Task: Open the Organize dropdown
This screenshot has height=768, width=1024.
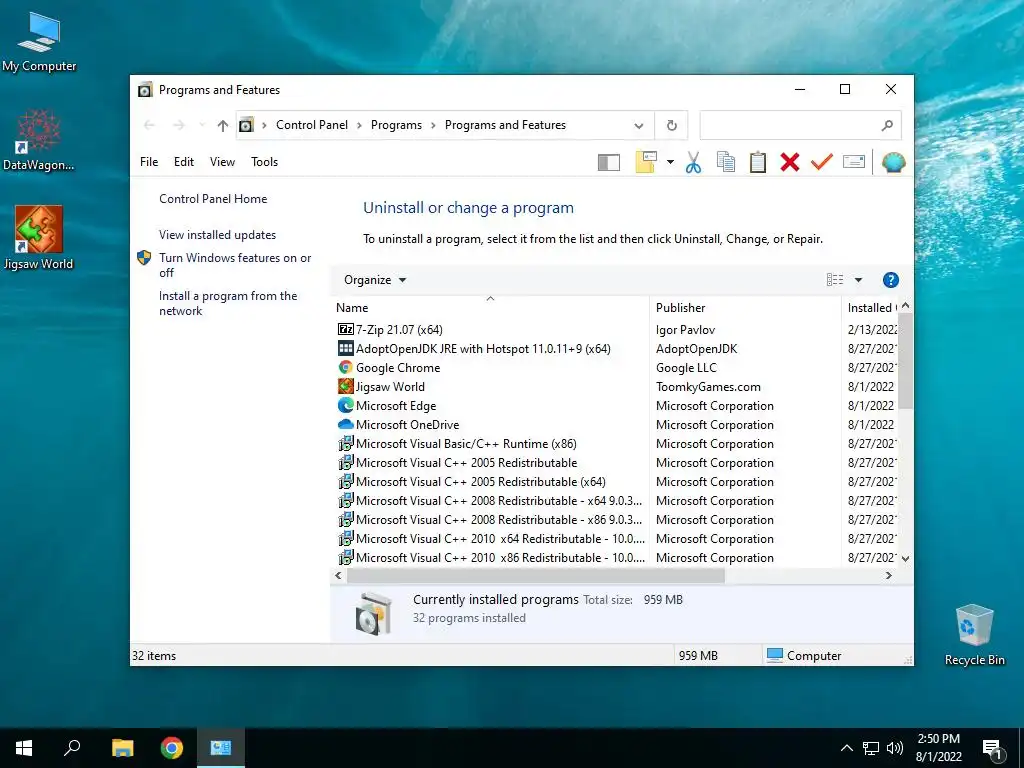Action: pyautogui.click(x=375, y=280)
